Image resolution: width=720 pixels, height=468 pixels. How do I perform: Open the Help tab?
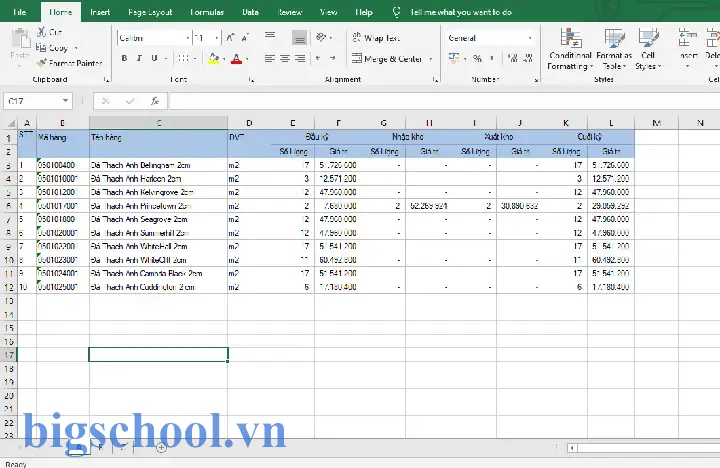tap(363, 12)
